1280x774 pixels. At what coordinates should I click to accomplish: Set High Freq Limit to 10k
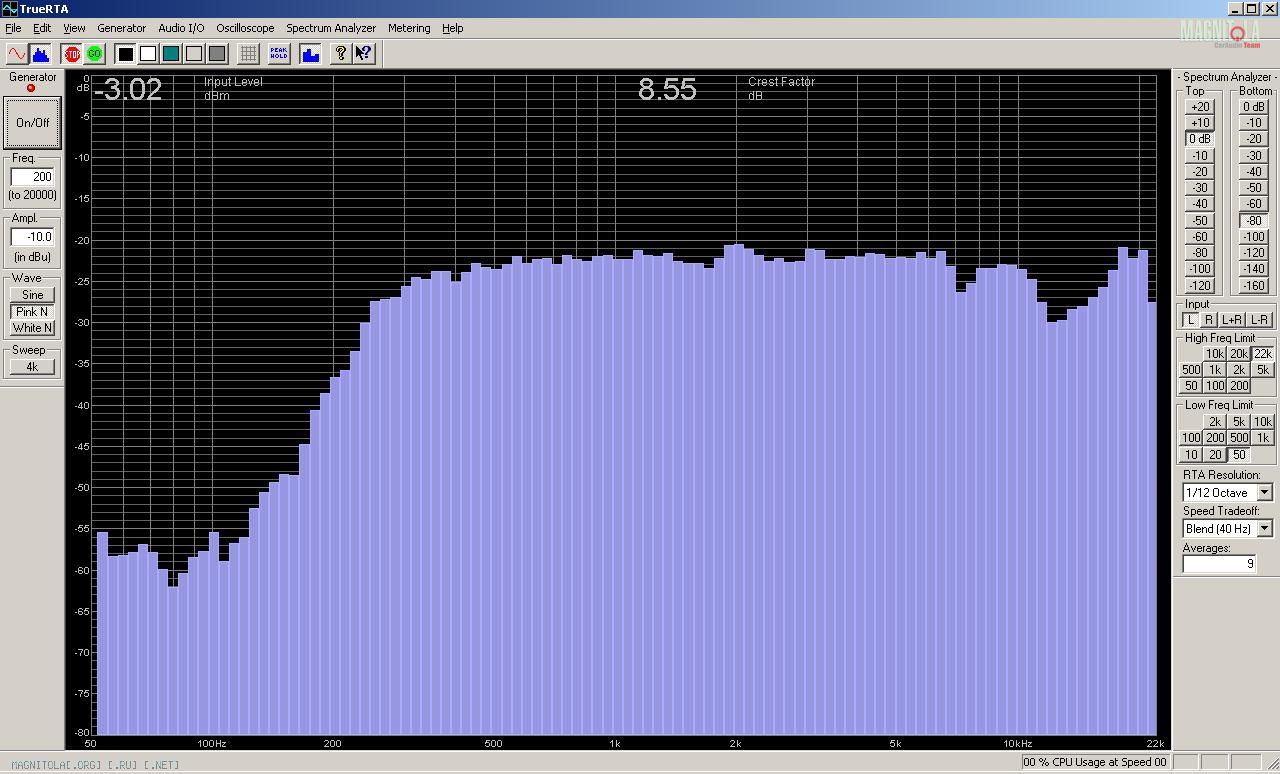pos(1215,354)
